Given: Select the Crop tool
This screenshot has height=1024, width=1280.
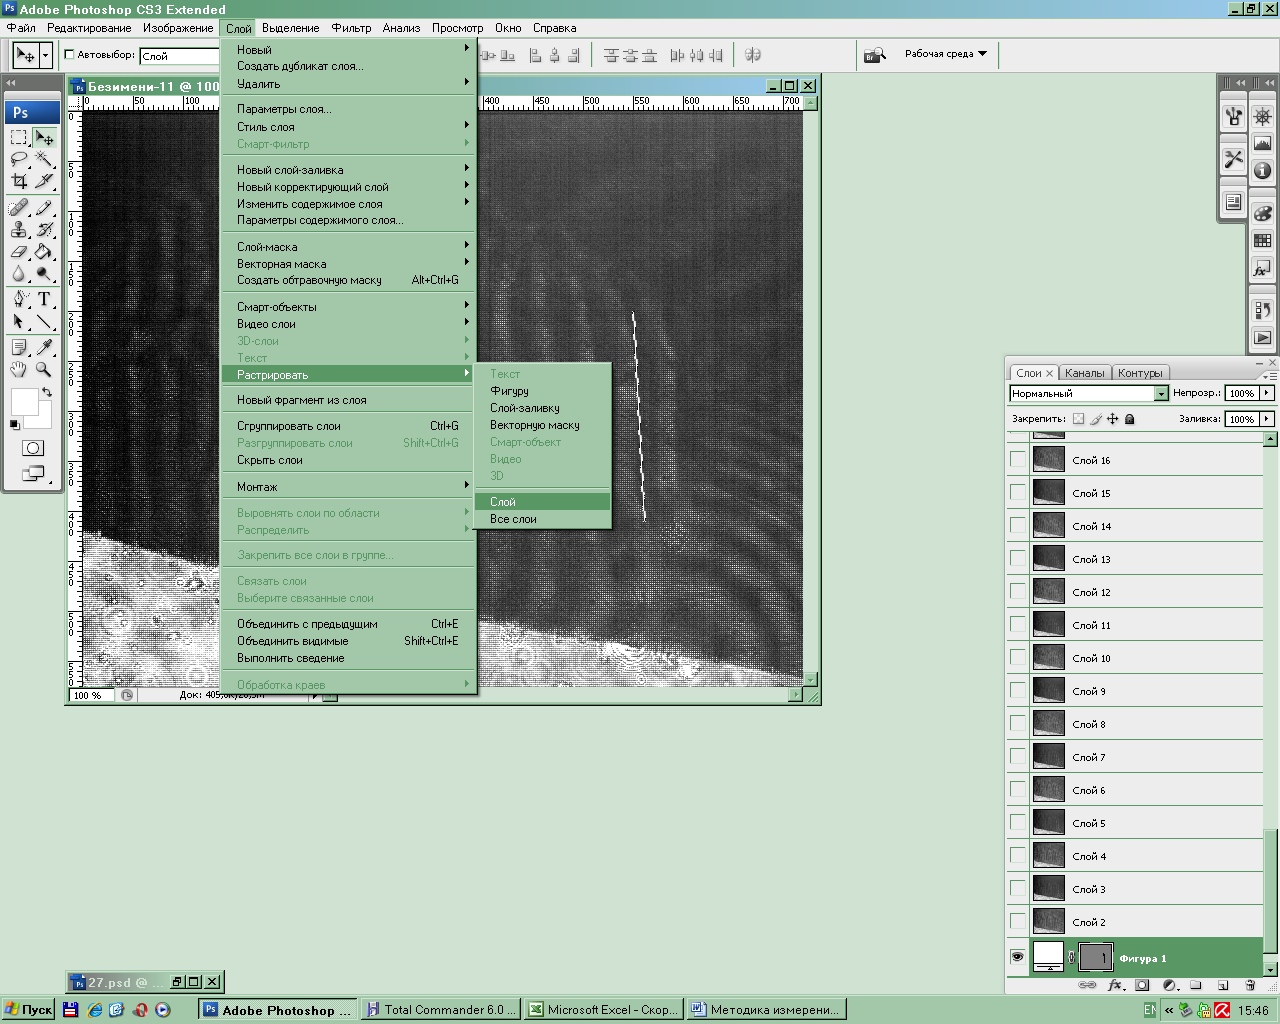Looking at the screenshot, I should 19,181.
